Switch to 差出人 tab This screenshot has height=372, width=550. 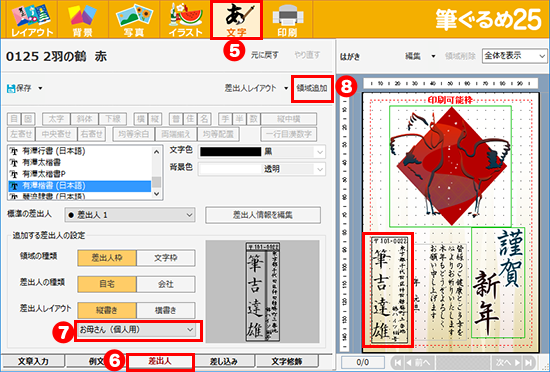(160, 361)
